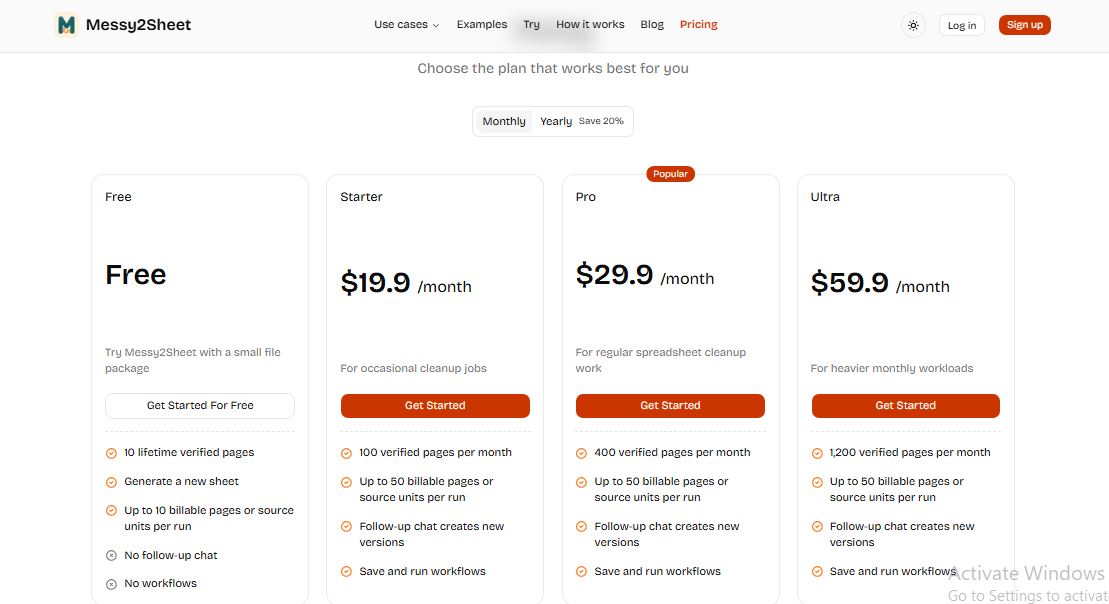Switch billing to Monthly

pyautogui.click(x=504, y=122)
